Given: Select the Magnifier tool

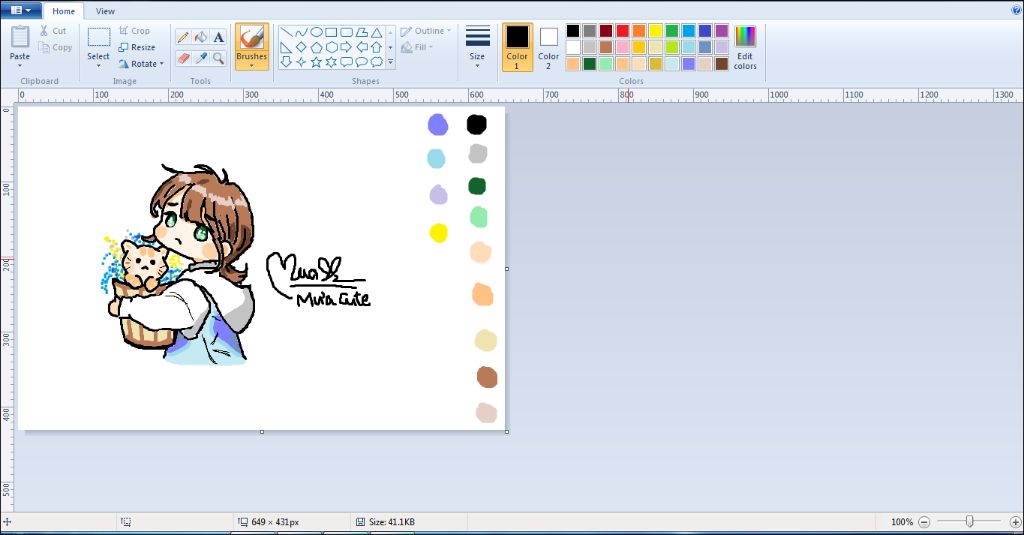Looking at the screenshot, I should [x=218, y=59].
